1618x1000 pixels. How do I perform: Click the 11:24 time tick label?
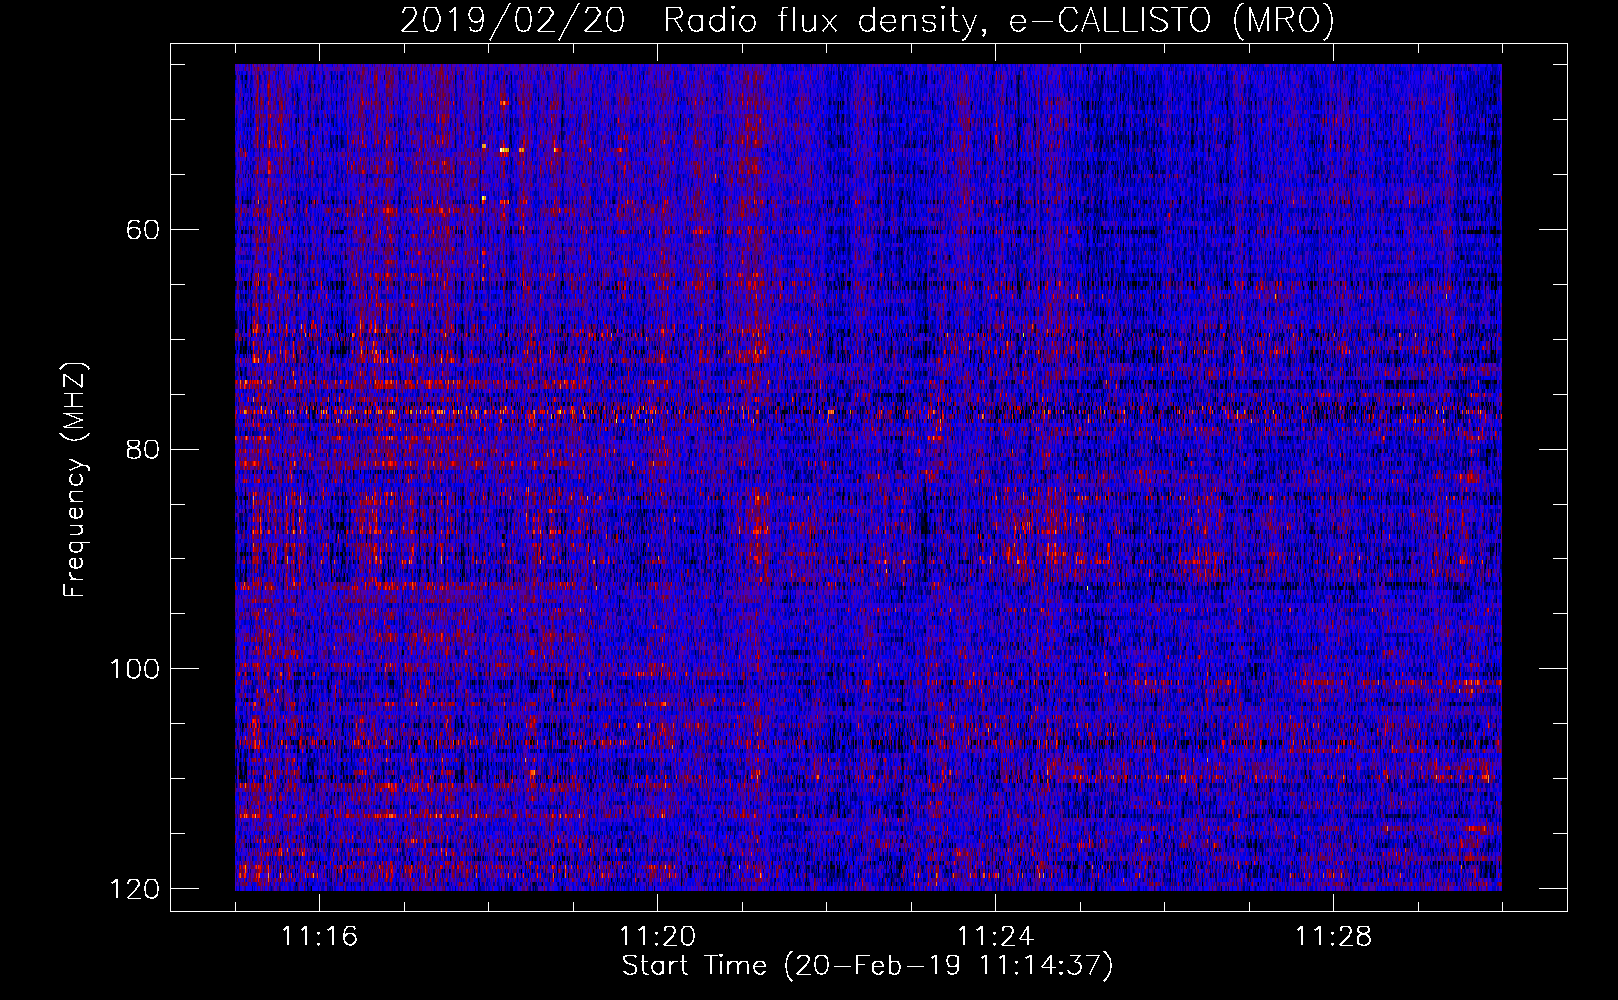tap(996, 937)
